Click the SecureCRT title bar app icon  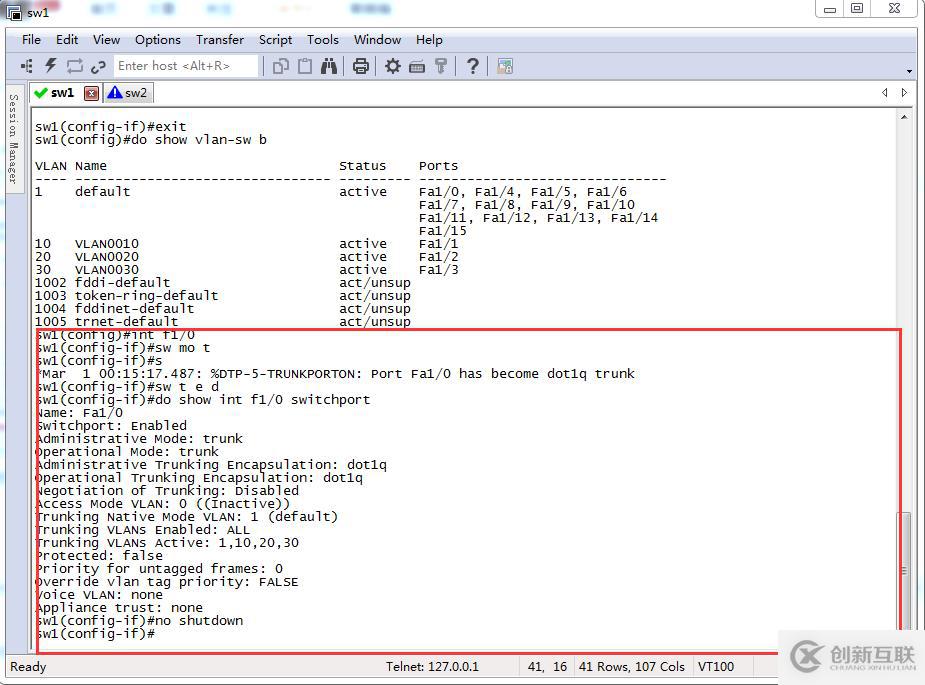pyautogui.click(x=14, y=12)
